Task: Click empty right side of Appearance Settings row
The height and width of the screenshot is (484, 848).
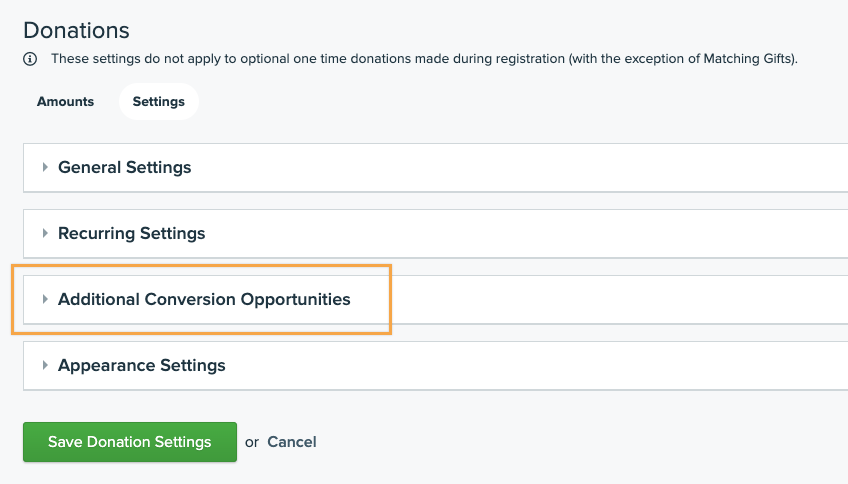Action: coord(600,365)
